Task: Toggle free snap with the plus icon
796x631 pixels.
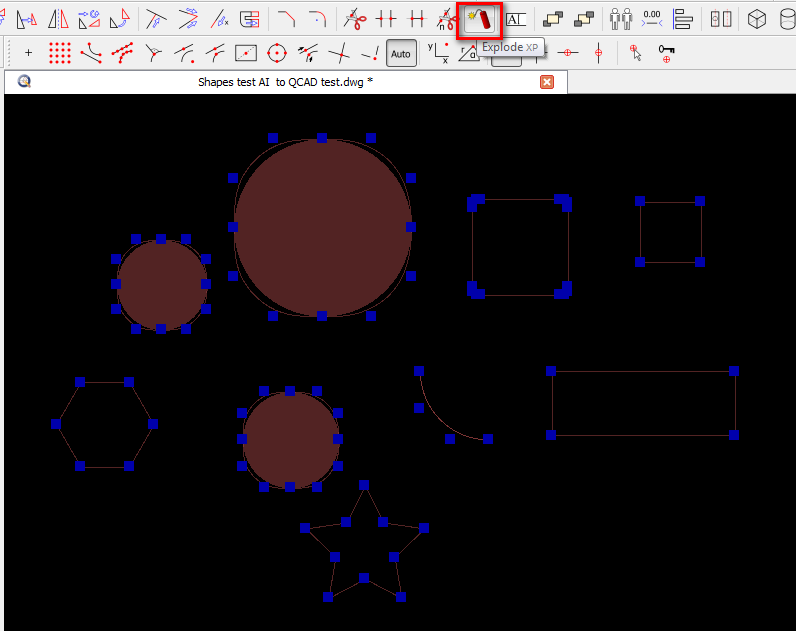Action: coord(28,53)
